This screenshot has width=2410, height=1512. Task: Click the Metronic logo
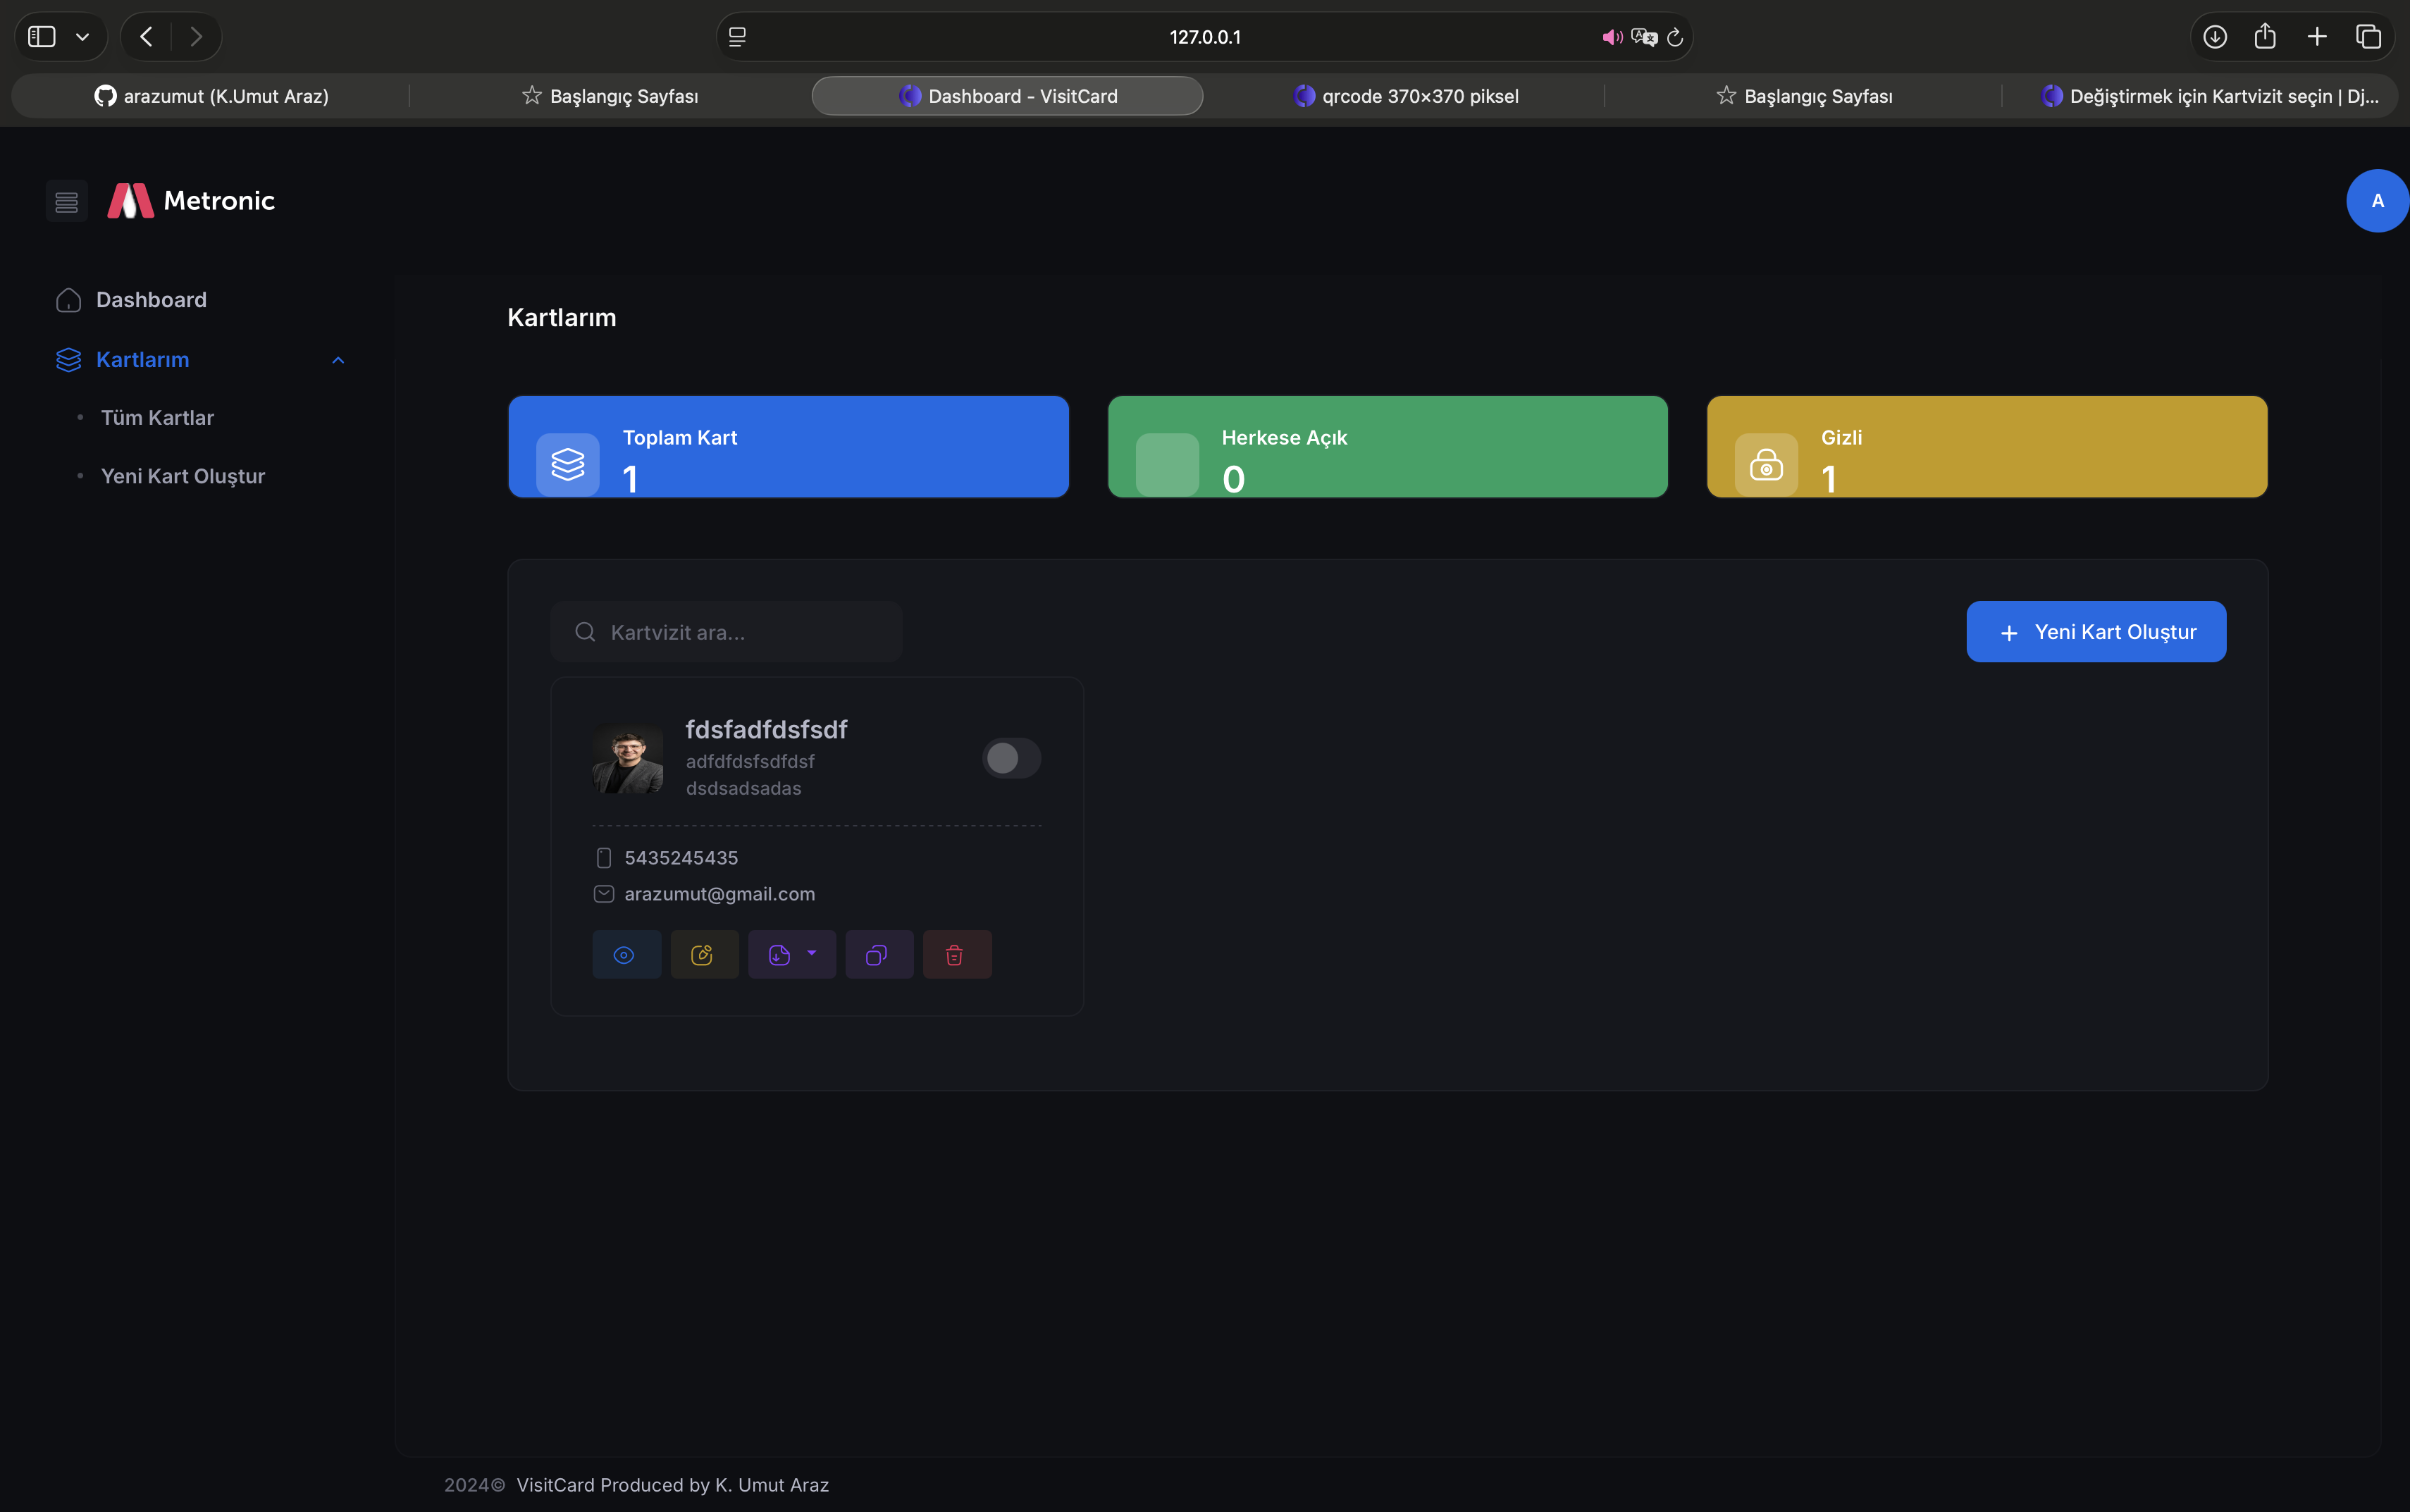pos(190,200)
